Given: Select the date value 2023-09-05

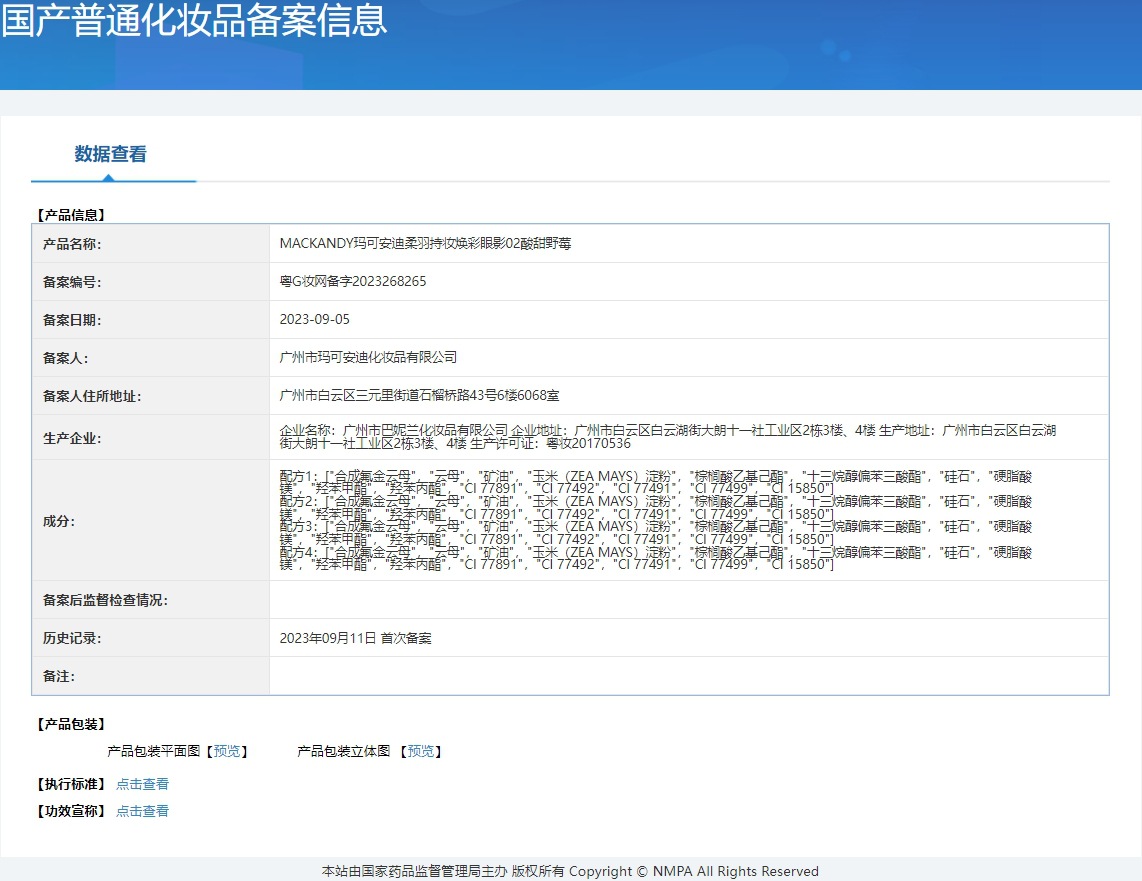Looking at the screenshot, I should click(x=315, y=320).
